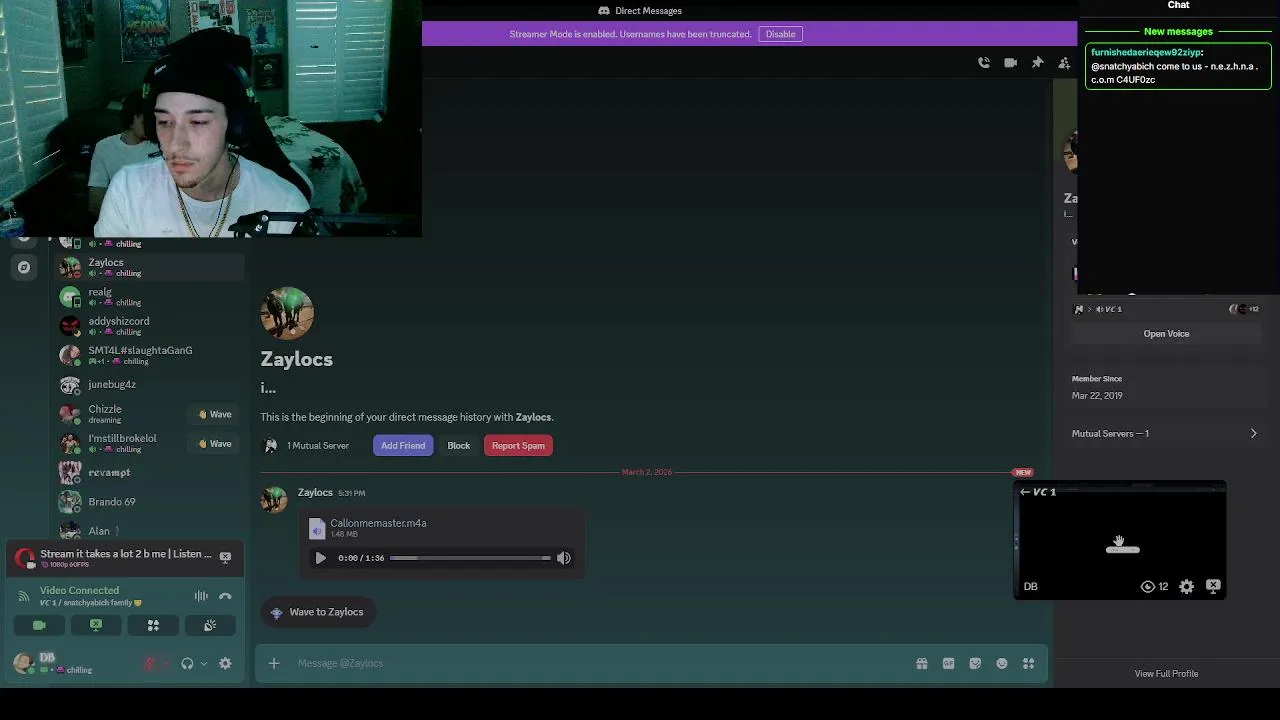Open noise suppression waveform icon

coord(201,596)
